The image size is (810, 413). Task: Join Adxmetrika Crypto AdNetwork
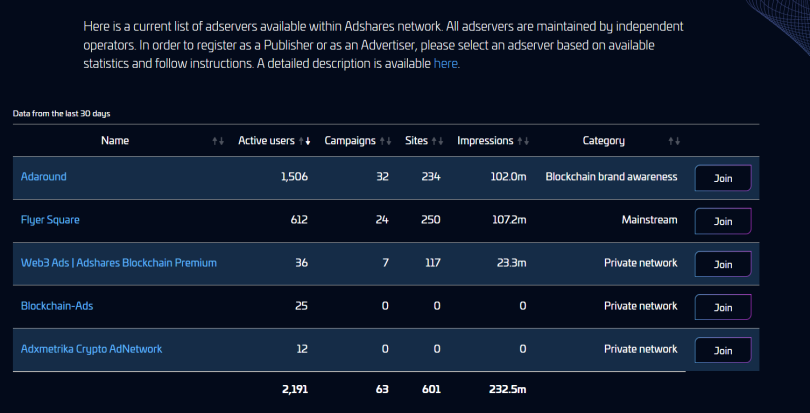point(723,350)
